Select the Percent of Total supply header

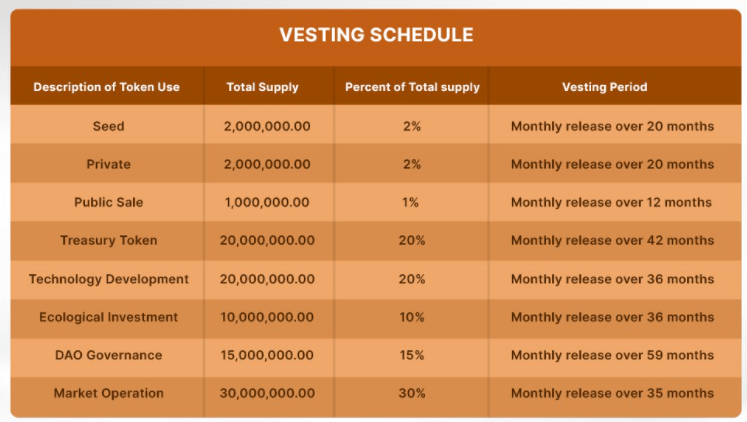tap(412, 87)
